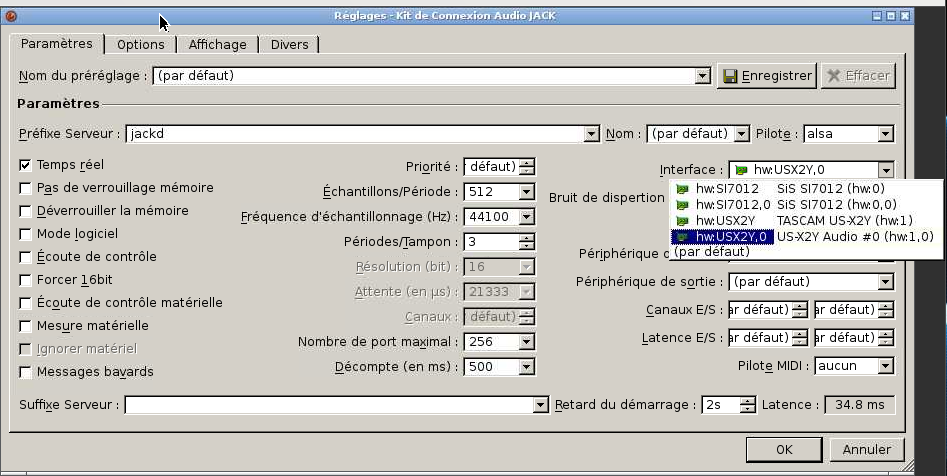Image resolution: width=947 pixels, height=476 pixels.
Task: Click second Canaux E/S spinner arrows
Action: (886, 310)
